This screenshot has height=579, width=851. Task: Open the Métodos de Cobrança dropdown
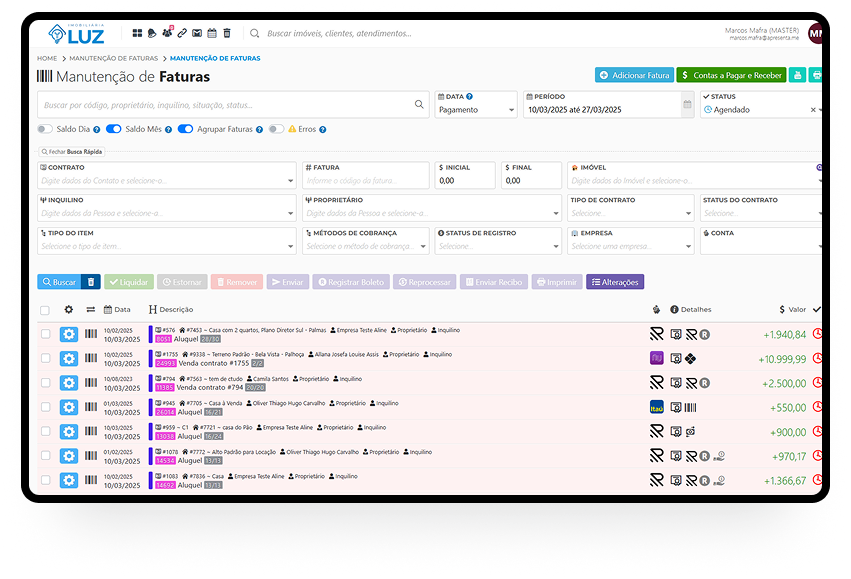(x=366, y=241)
